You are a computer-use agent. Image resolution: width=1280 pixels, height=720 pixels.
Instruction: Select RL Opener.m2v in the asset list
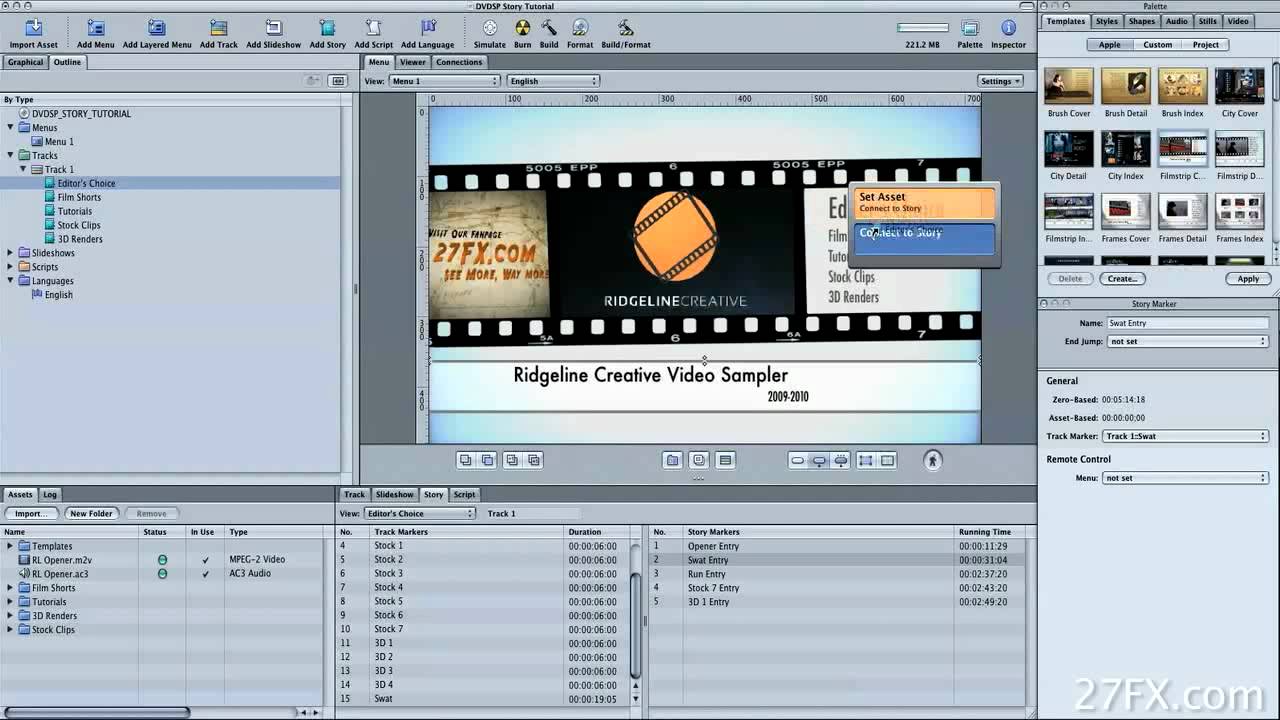pos(62,560)
